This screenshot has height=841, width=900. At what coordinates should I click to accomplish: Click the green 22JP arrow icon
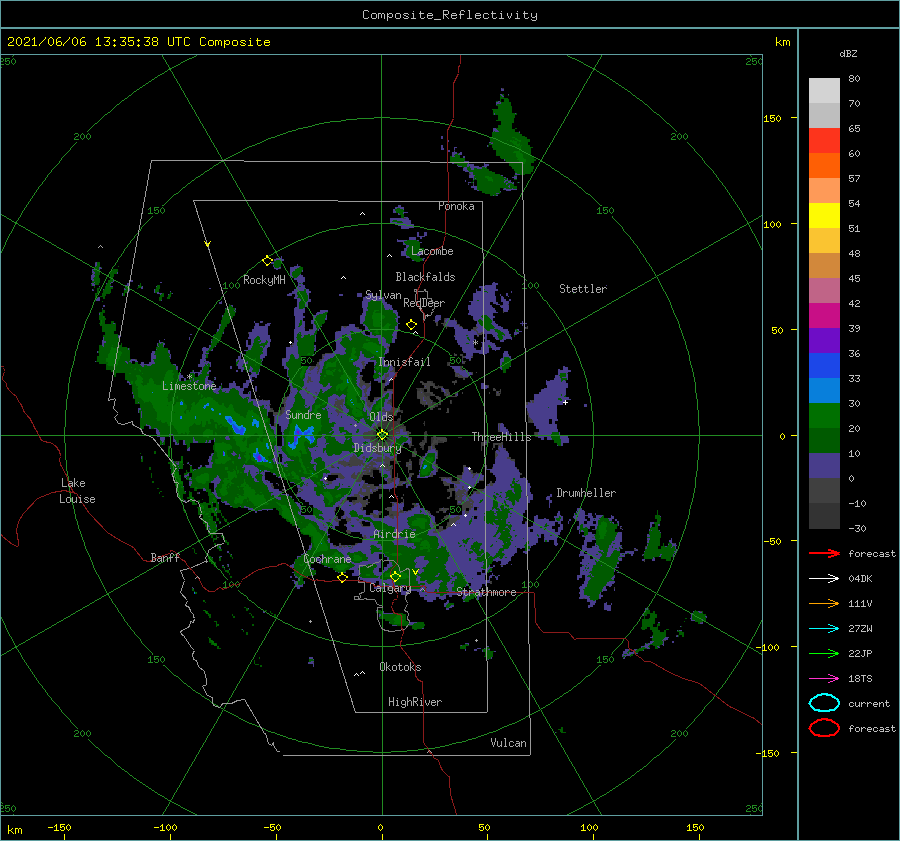click(824, 653)
